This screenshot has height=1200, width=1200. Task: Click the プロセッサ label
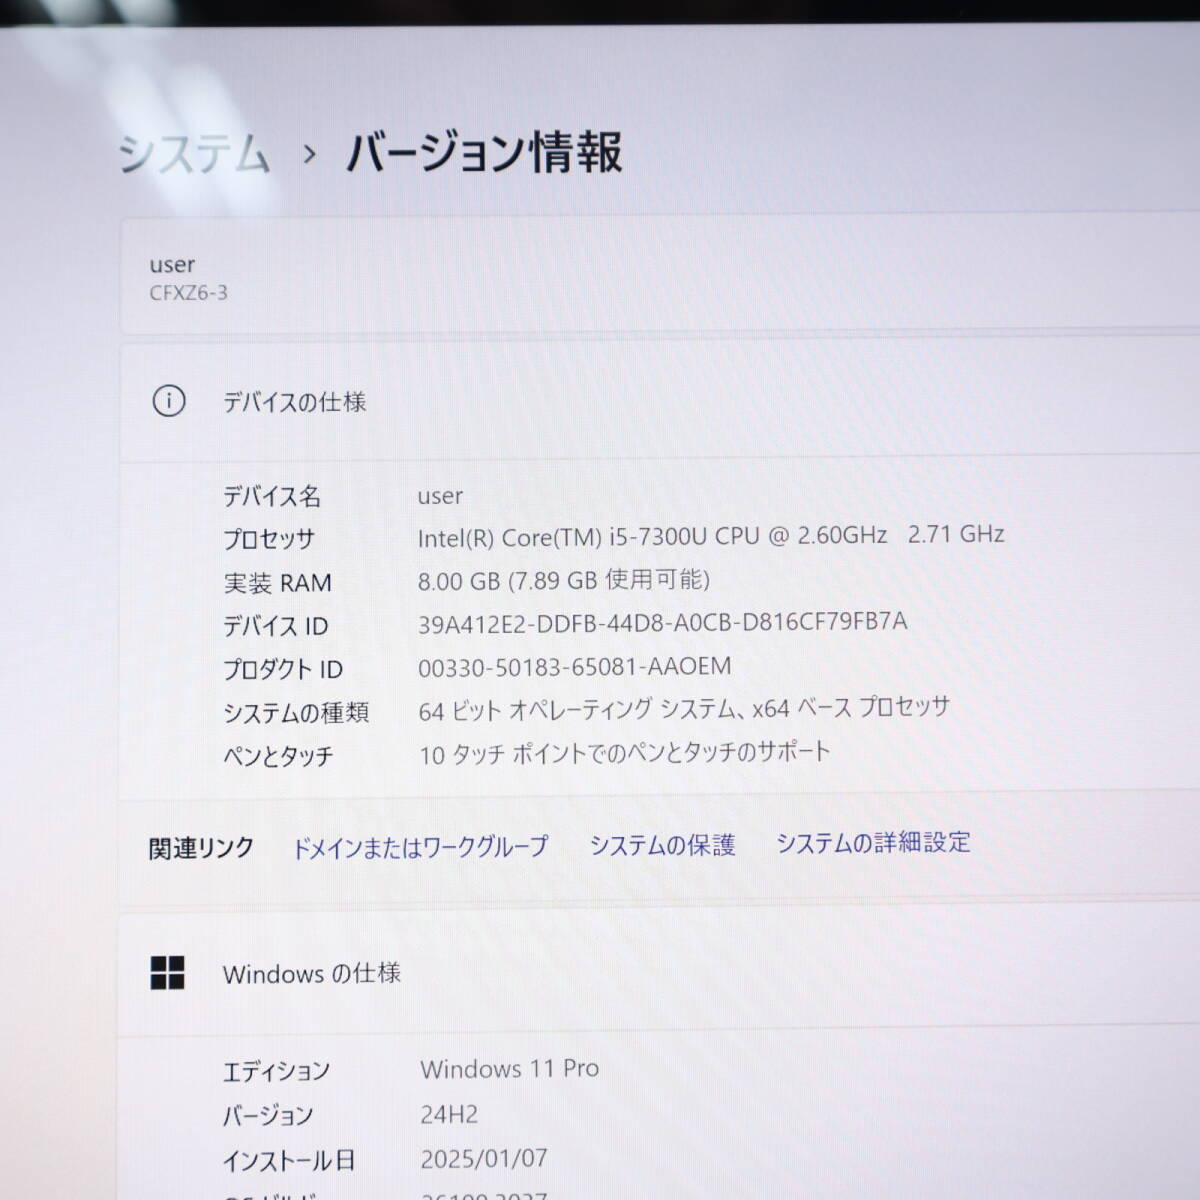pos(269,539)
